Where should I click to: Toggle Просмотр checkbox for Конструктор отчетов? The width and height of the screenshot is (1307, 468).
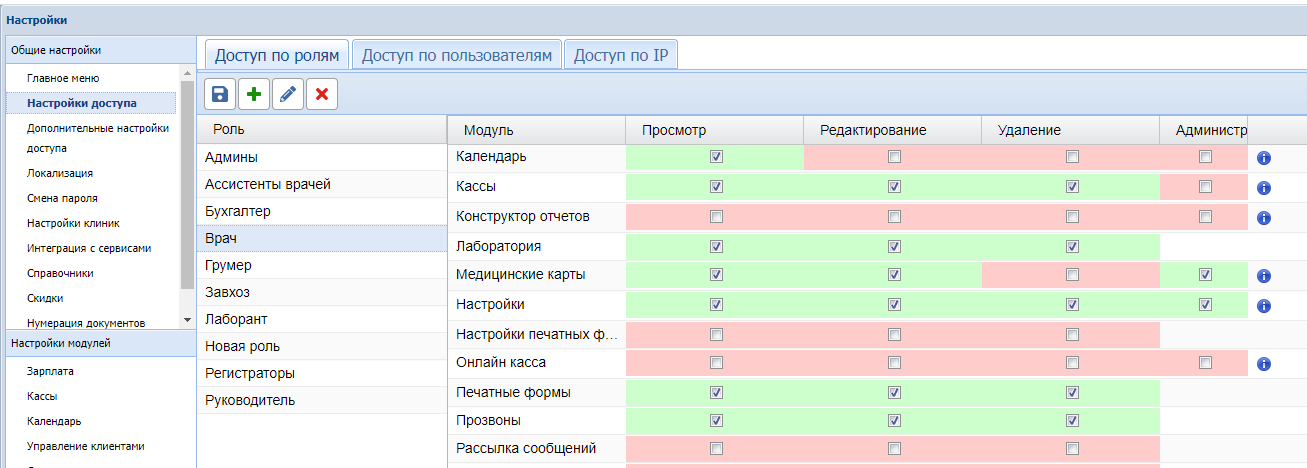click(715, 216)
